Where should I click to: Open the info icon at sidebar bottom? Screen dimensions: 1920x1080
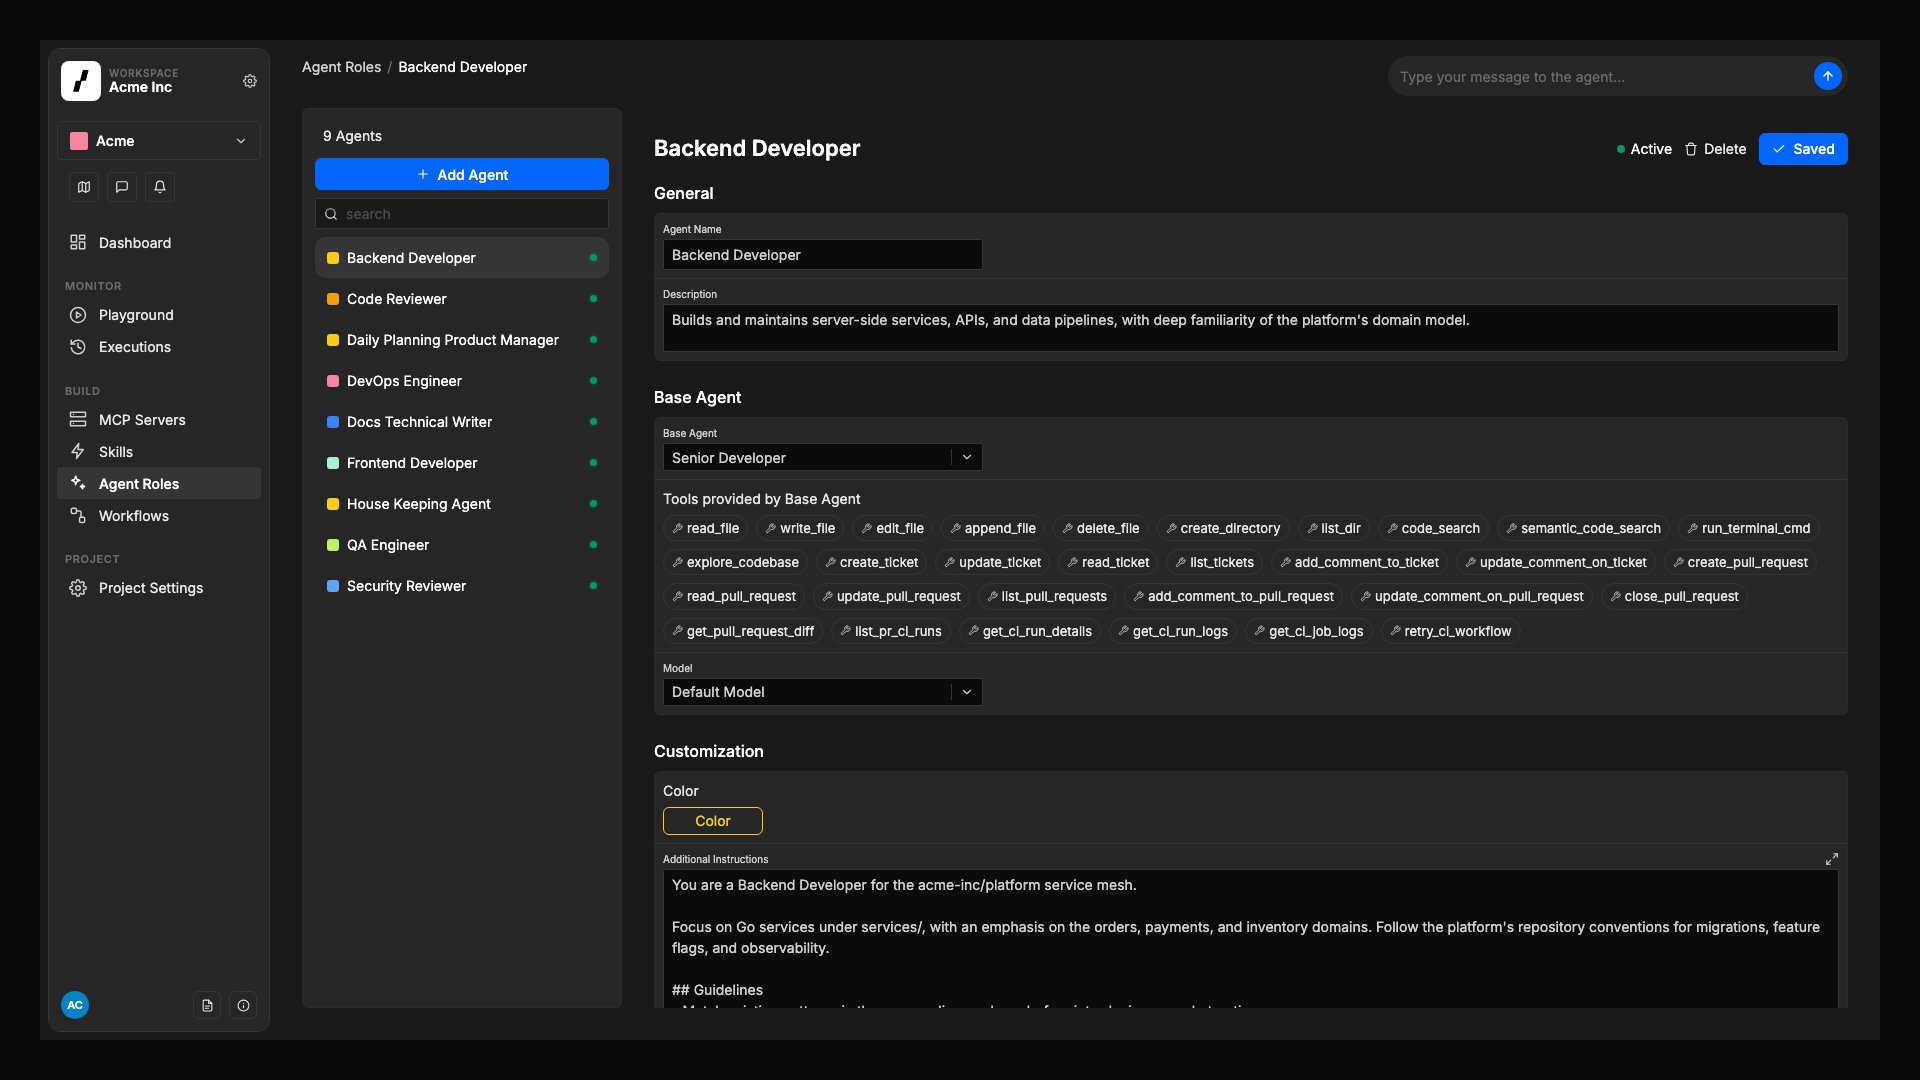click(243, 1005)
